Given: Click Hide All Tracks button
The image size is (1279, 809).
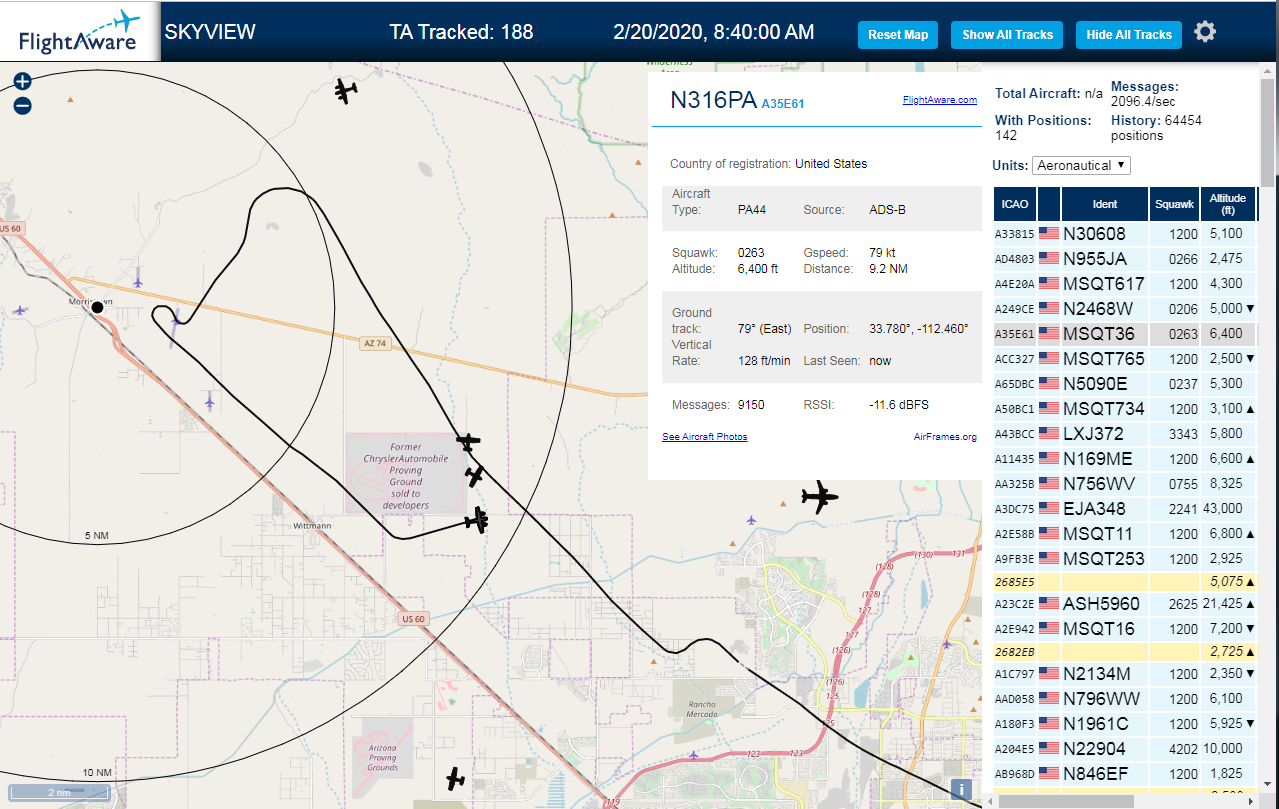Looking at the screenshot, I should (x=1129, y=35).
